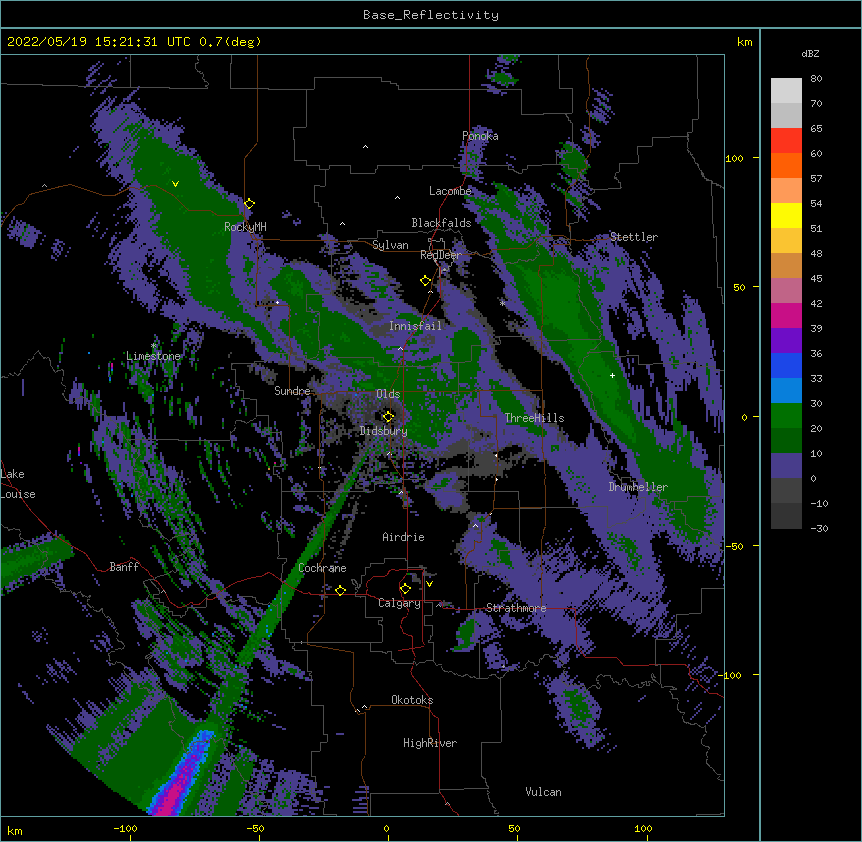
Task: Click the RedDeer city label
Action: (x=440, y=255)
